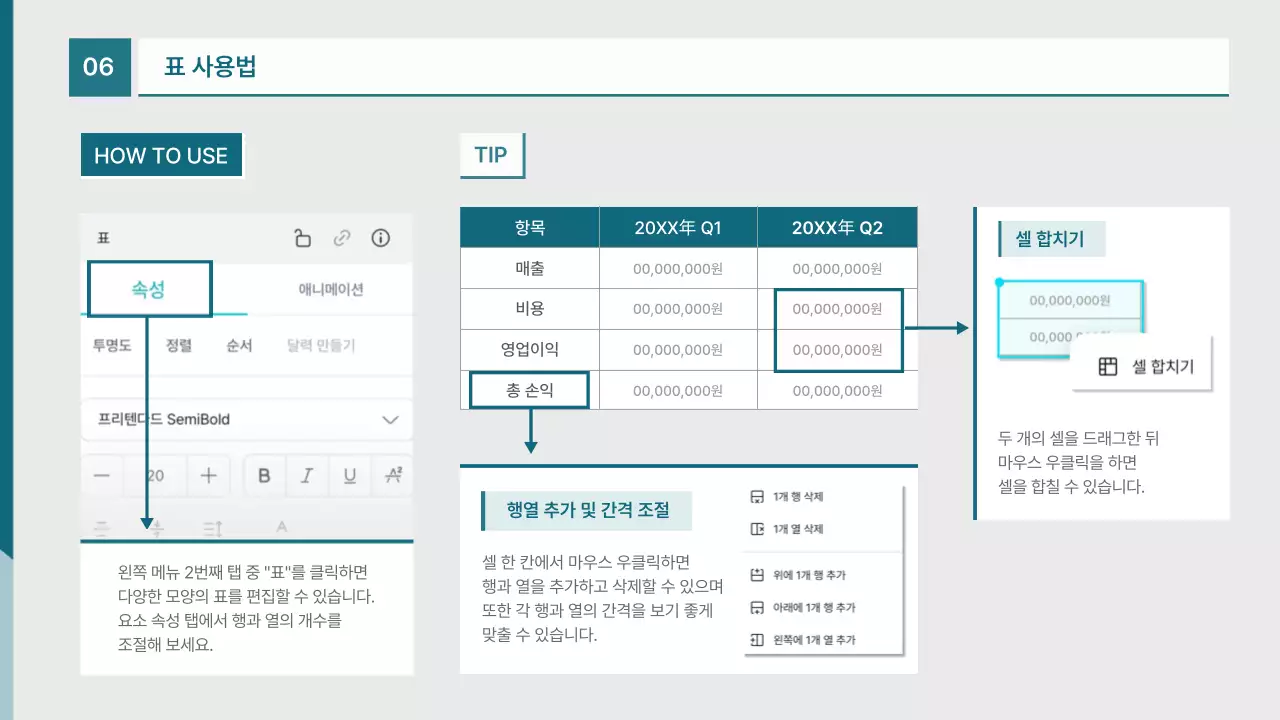The height and width of the screenshot is (720, 1280).
Task: Toggle bold formatting with the B button
Action: click(263, 476)
